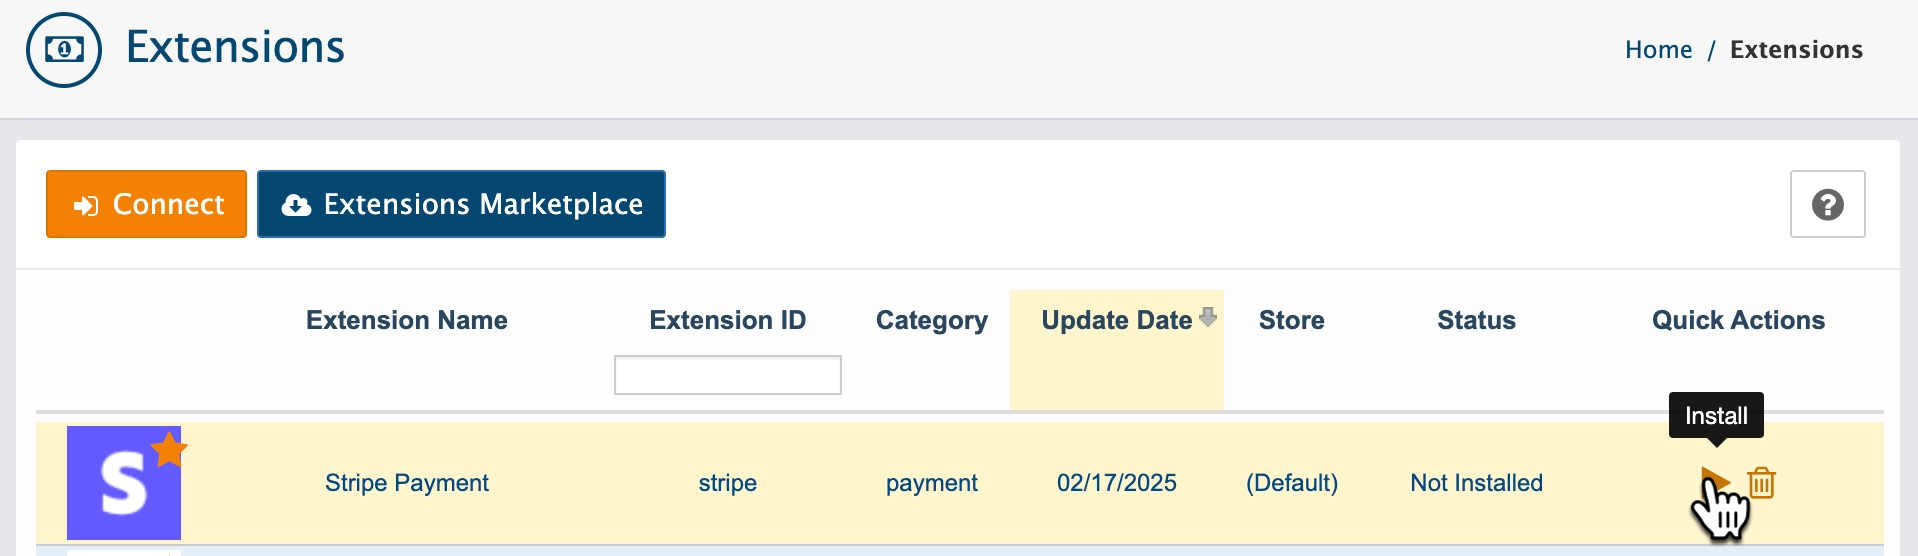Click the Update Date sort arrow icon

click(x=1208, y=317)
